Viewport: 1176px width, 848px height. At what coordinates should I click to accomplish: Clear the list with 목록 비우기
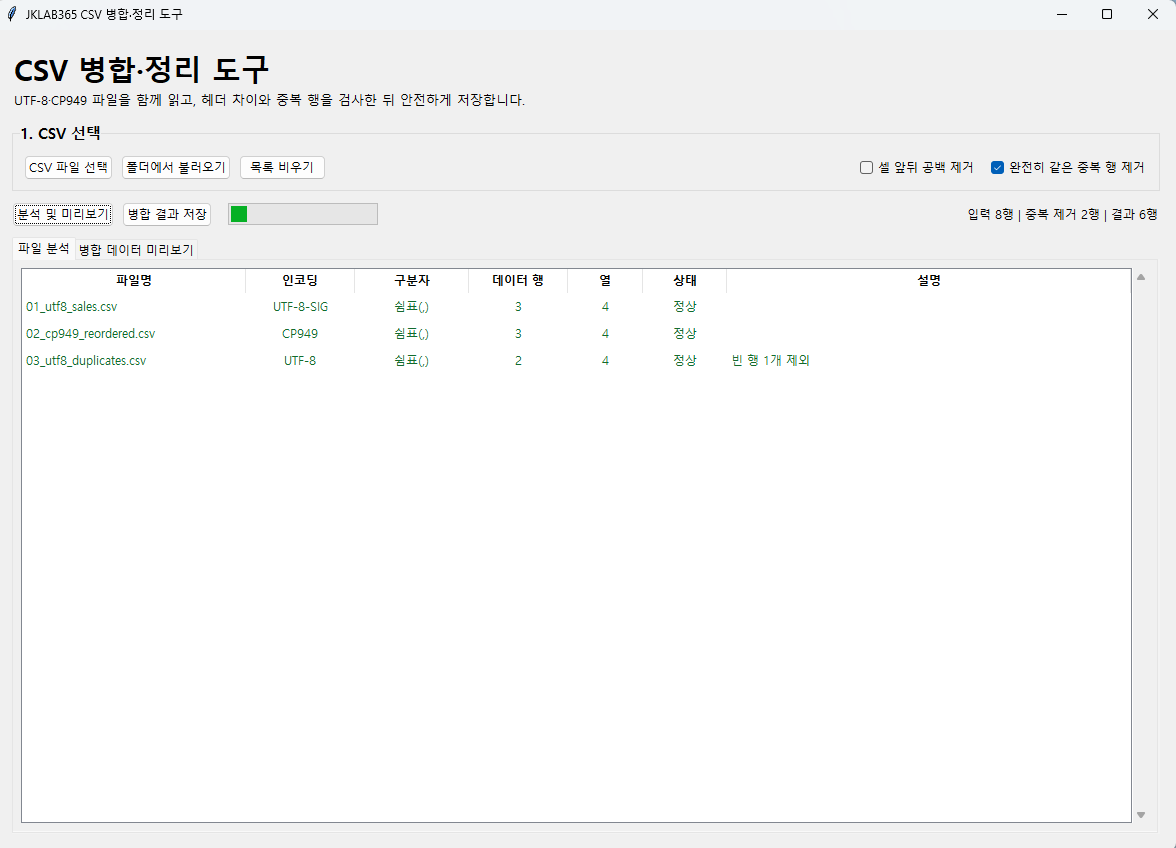pos(282,167)
